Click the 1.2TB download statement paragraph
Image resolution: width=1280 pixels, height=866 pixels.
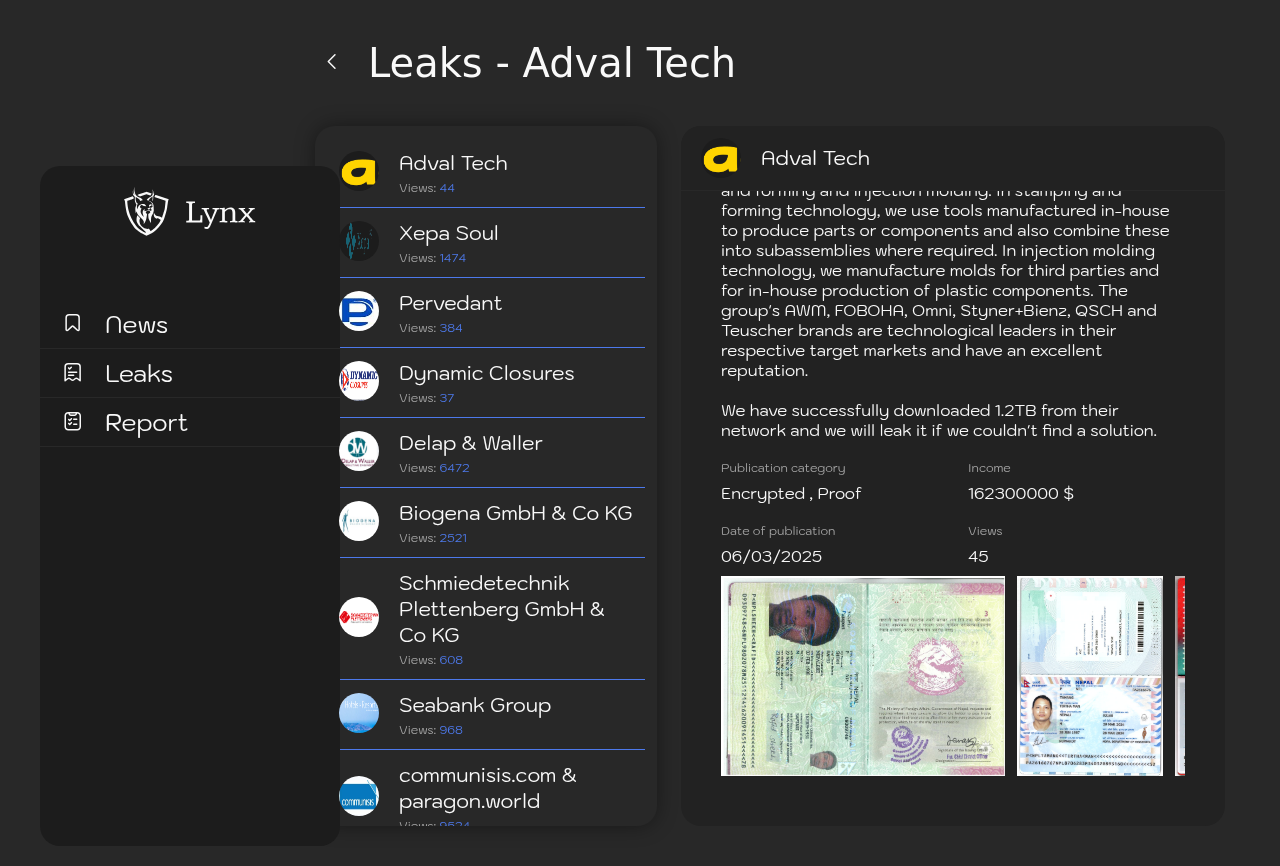pyautogui.click(x=939, y=420)
